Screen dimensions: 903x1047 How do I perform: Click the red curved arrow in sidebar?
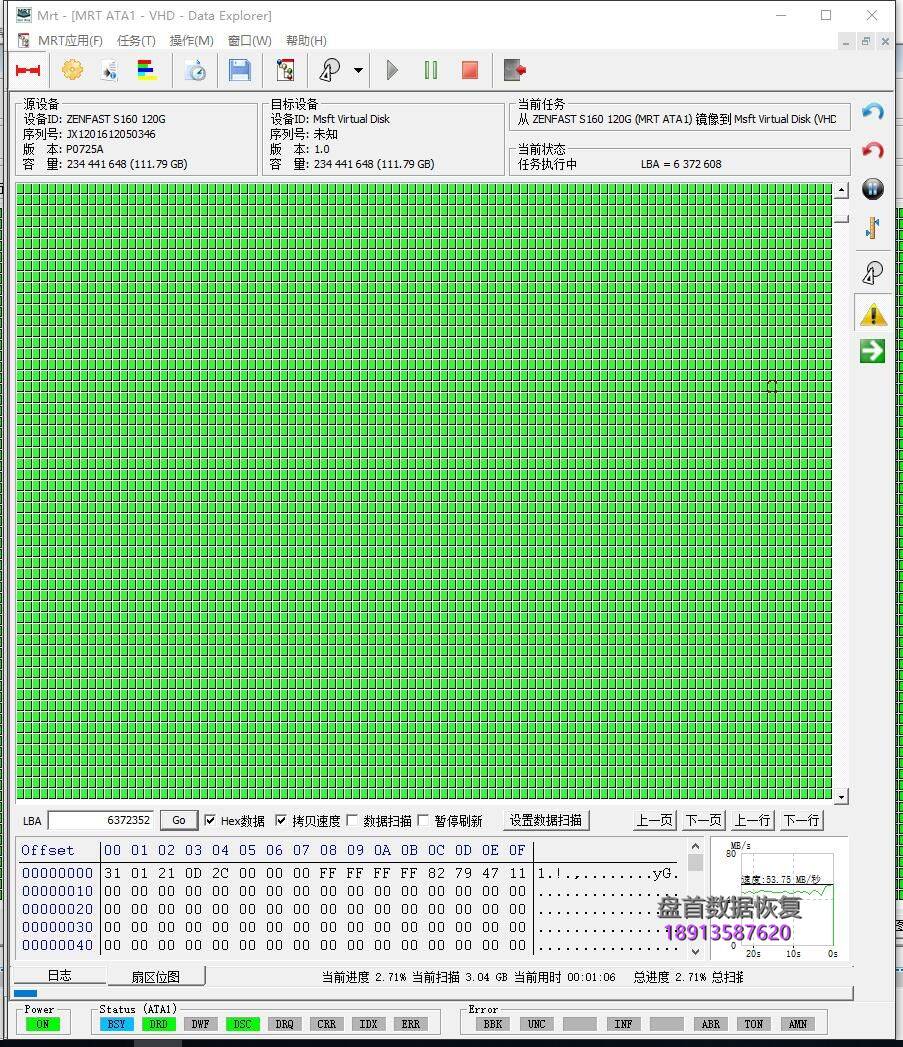pos(872,150)
